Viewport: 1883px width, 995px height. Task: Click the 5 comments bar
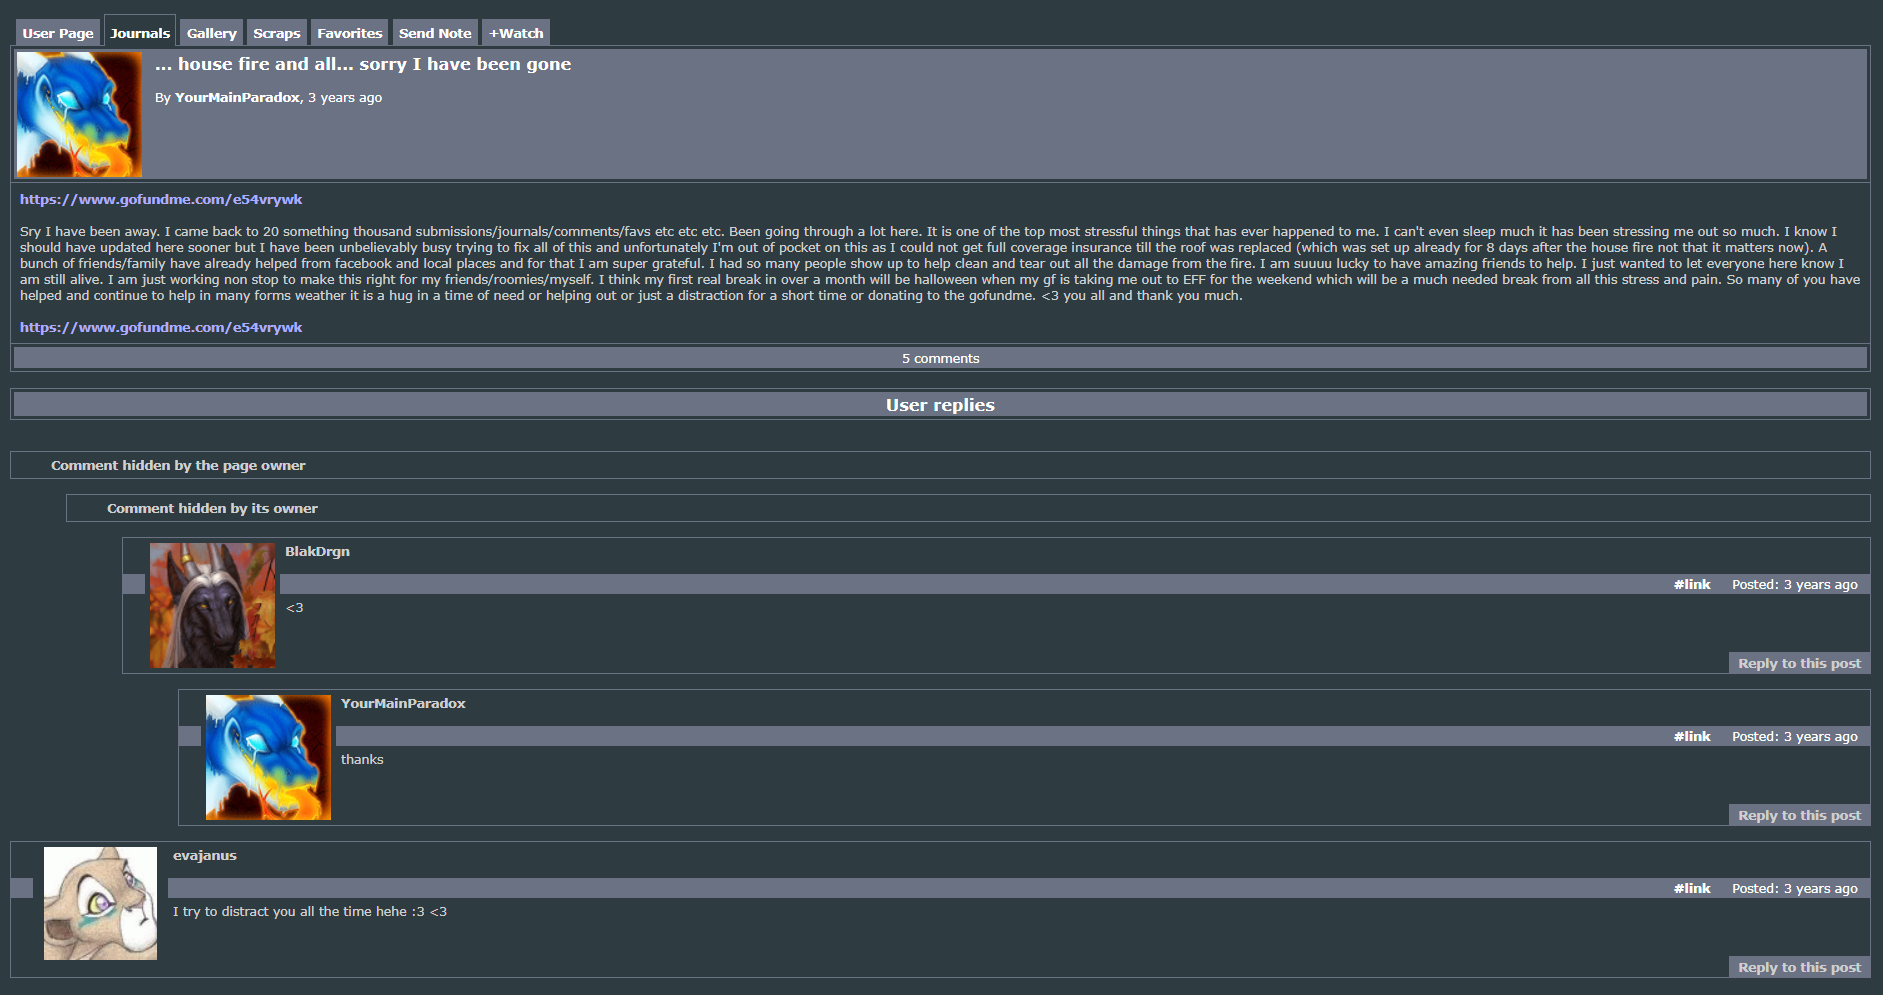(940, 358)
